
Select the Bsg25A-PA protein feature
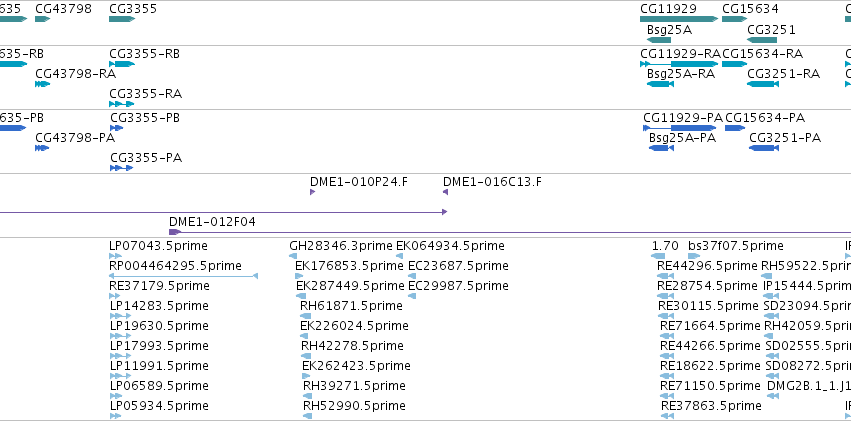[x=661, y=148]
